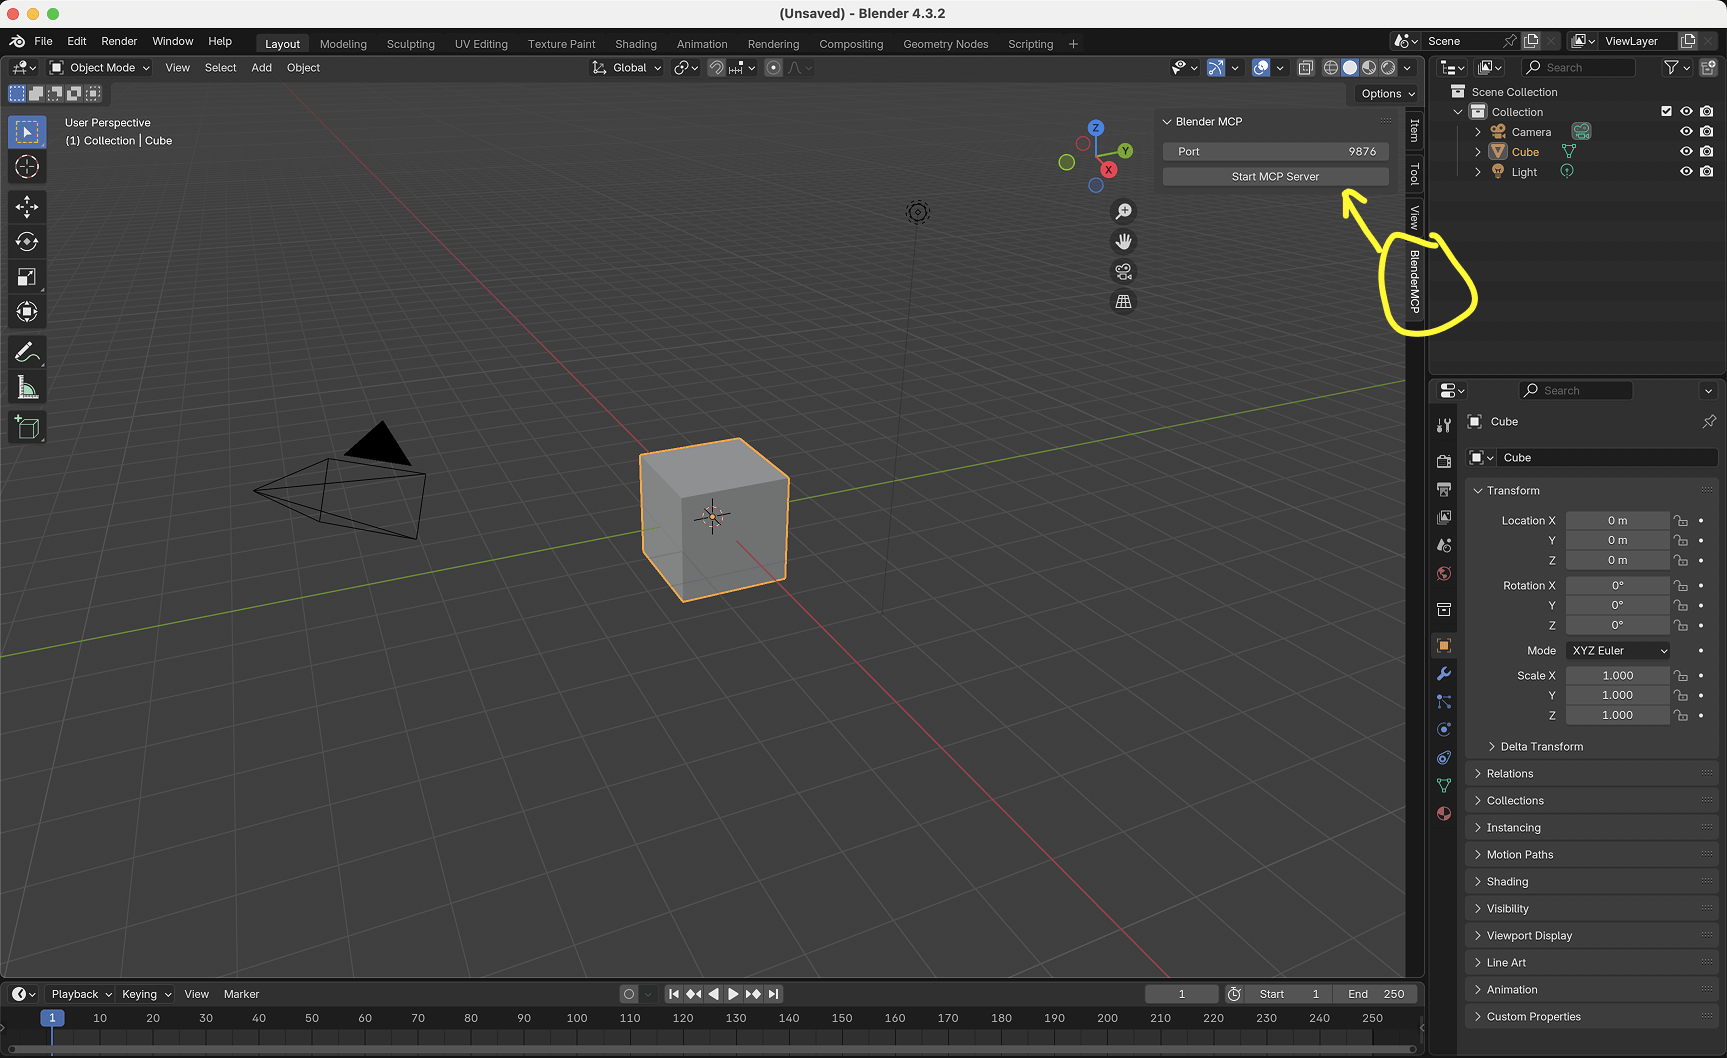Open the Render properties tab
Screen dimensions: 1727x1058
pyautogui.click(x=1443, y=461)
